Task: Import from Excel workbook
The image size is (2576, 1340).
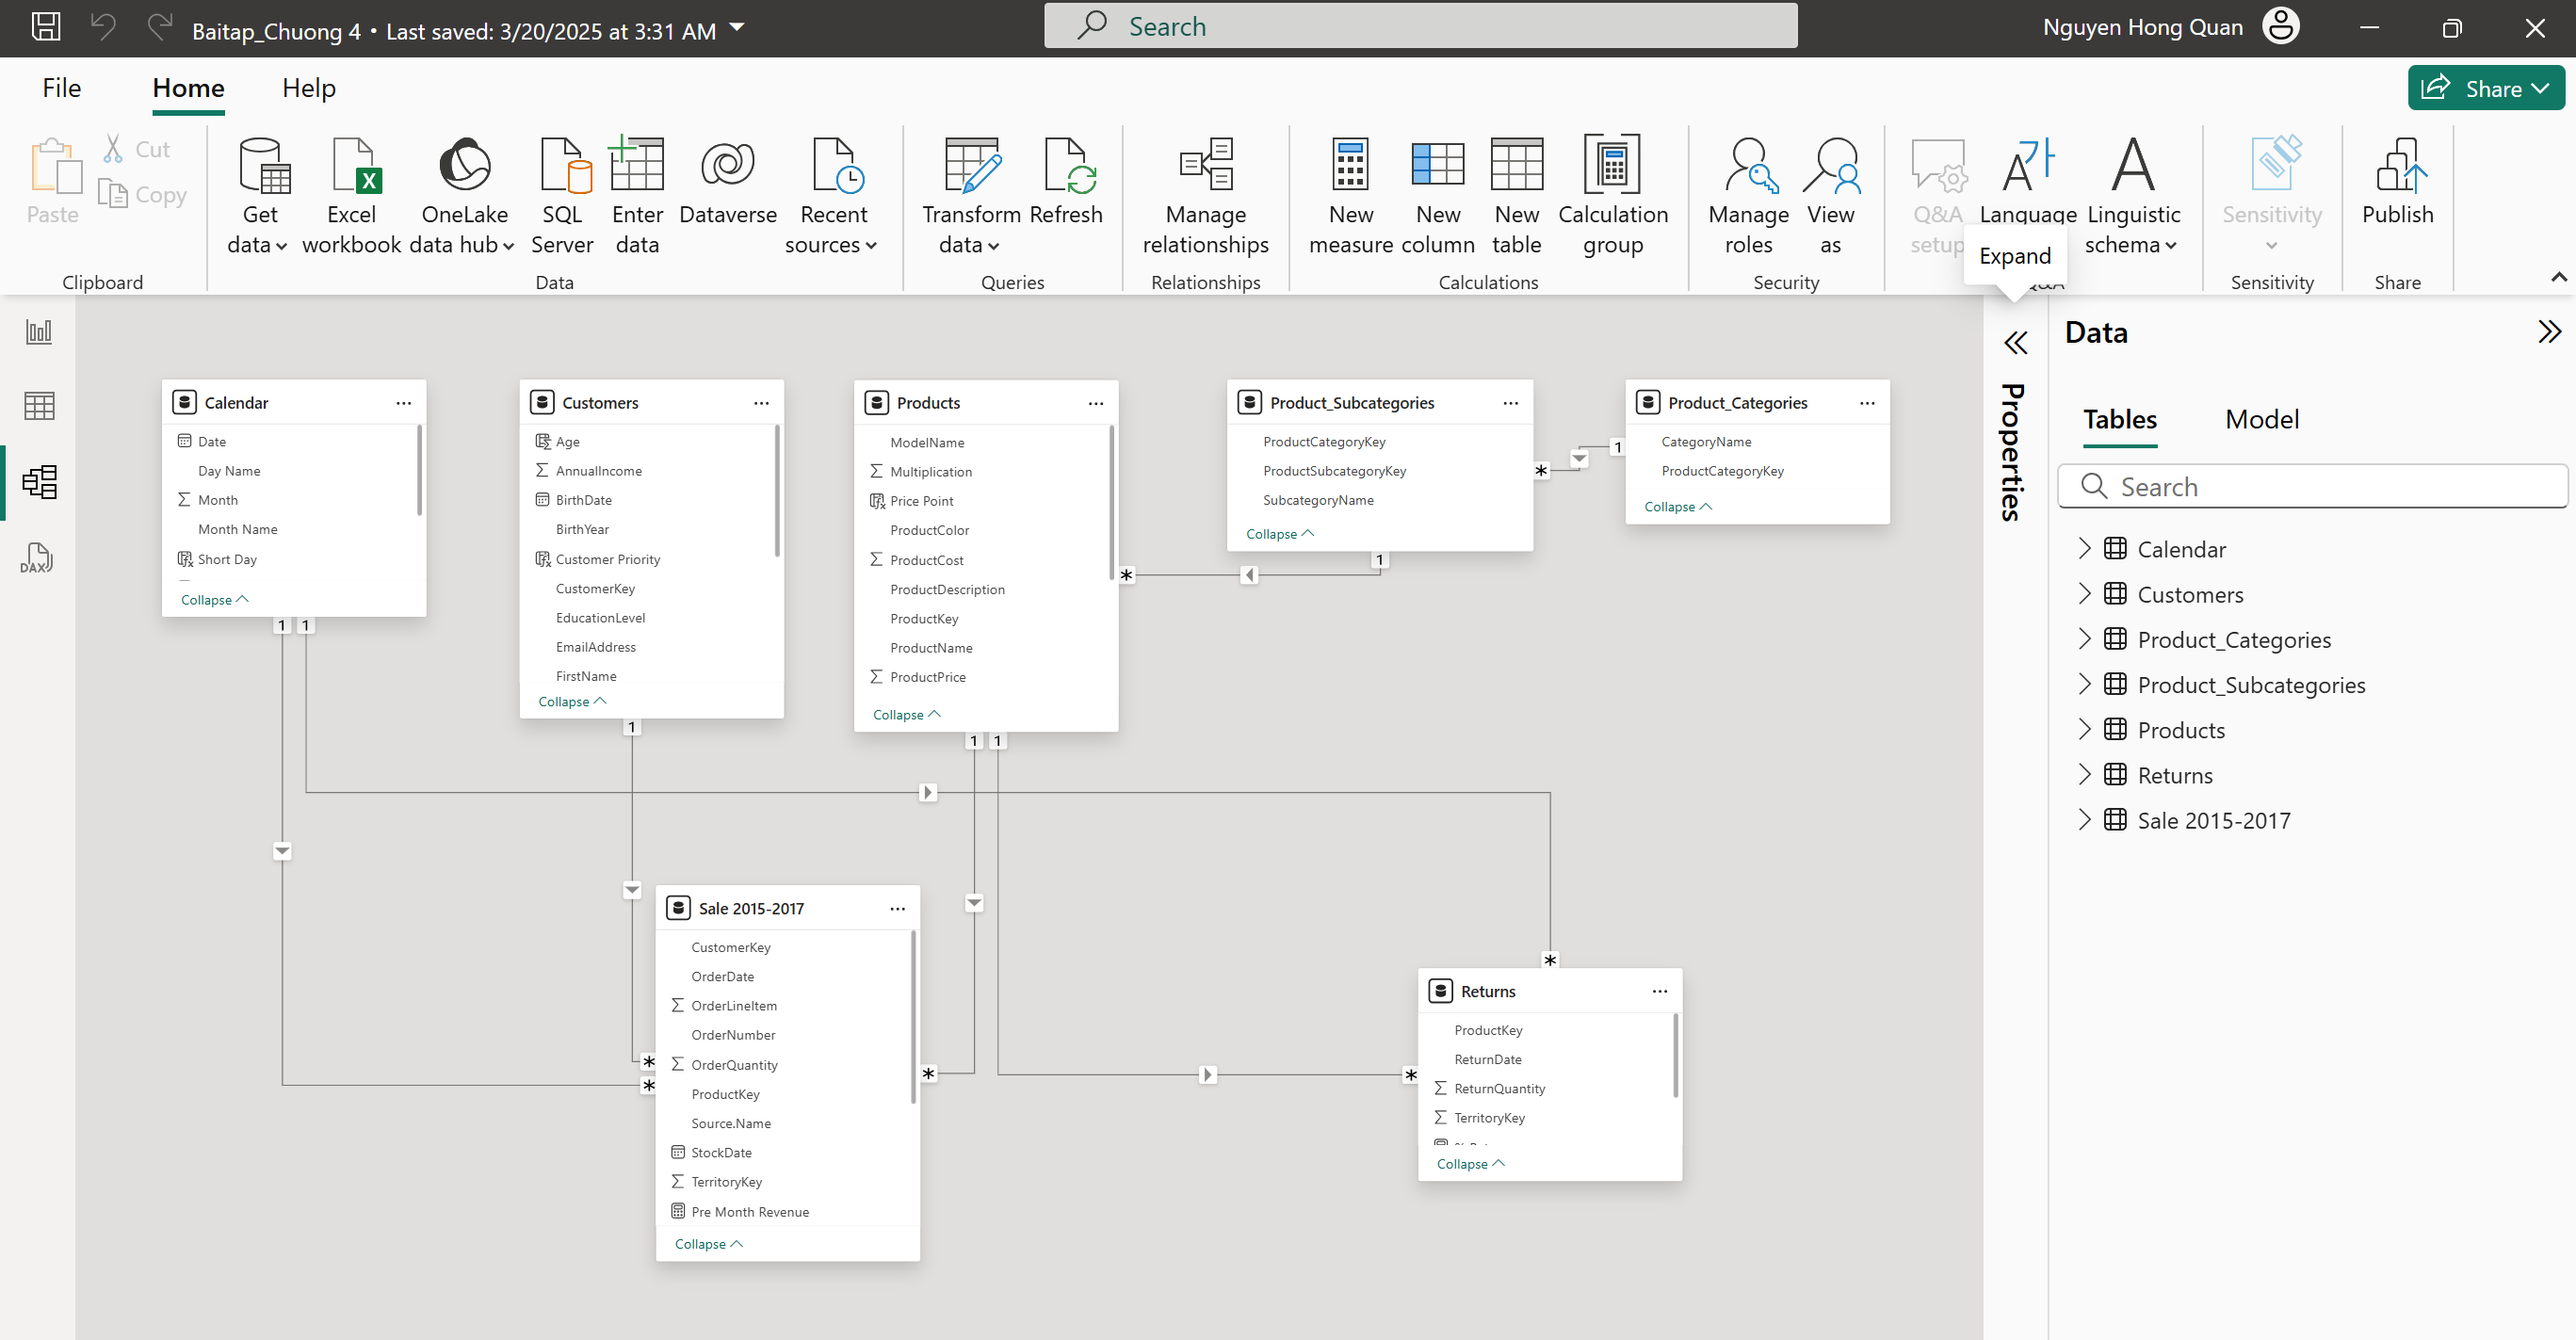Action: pos(351,196)
